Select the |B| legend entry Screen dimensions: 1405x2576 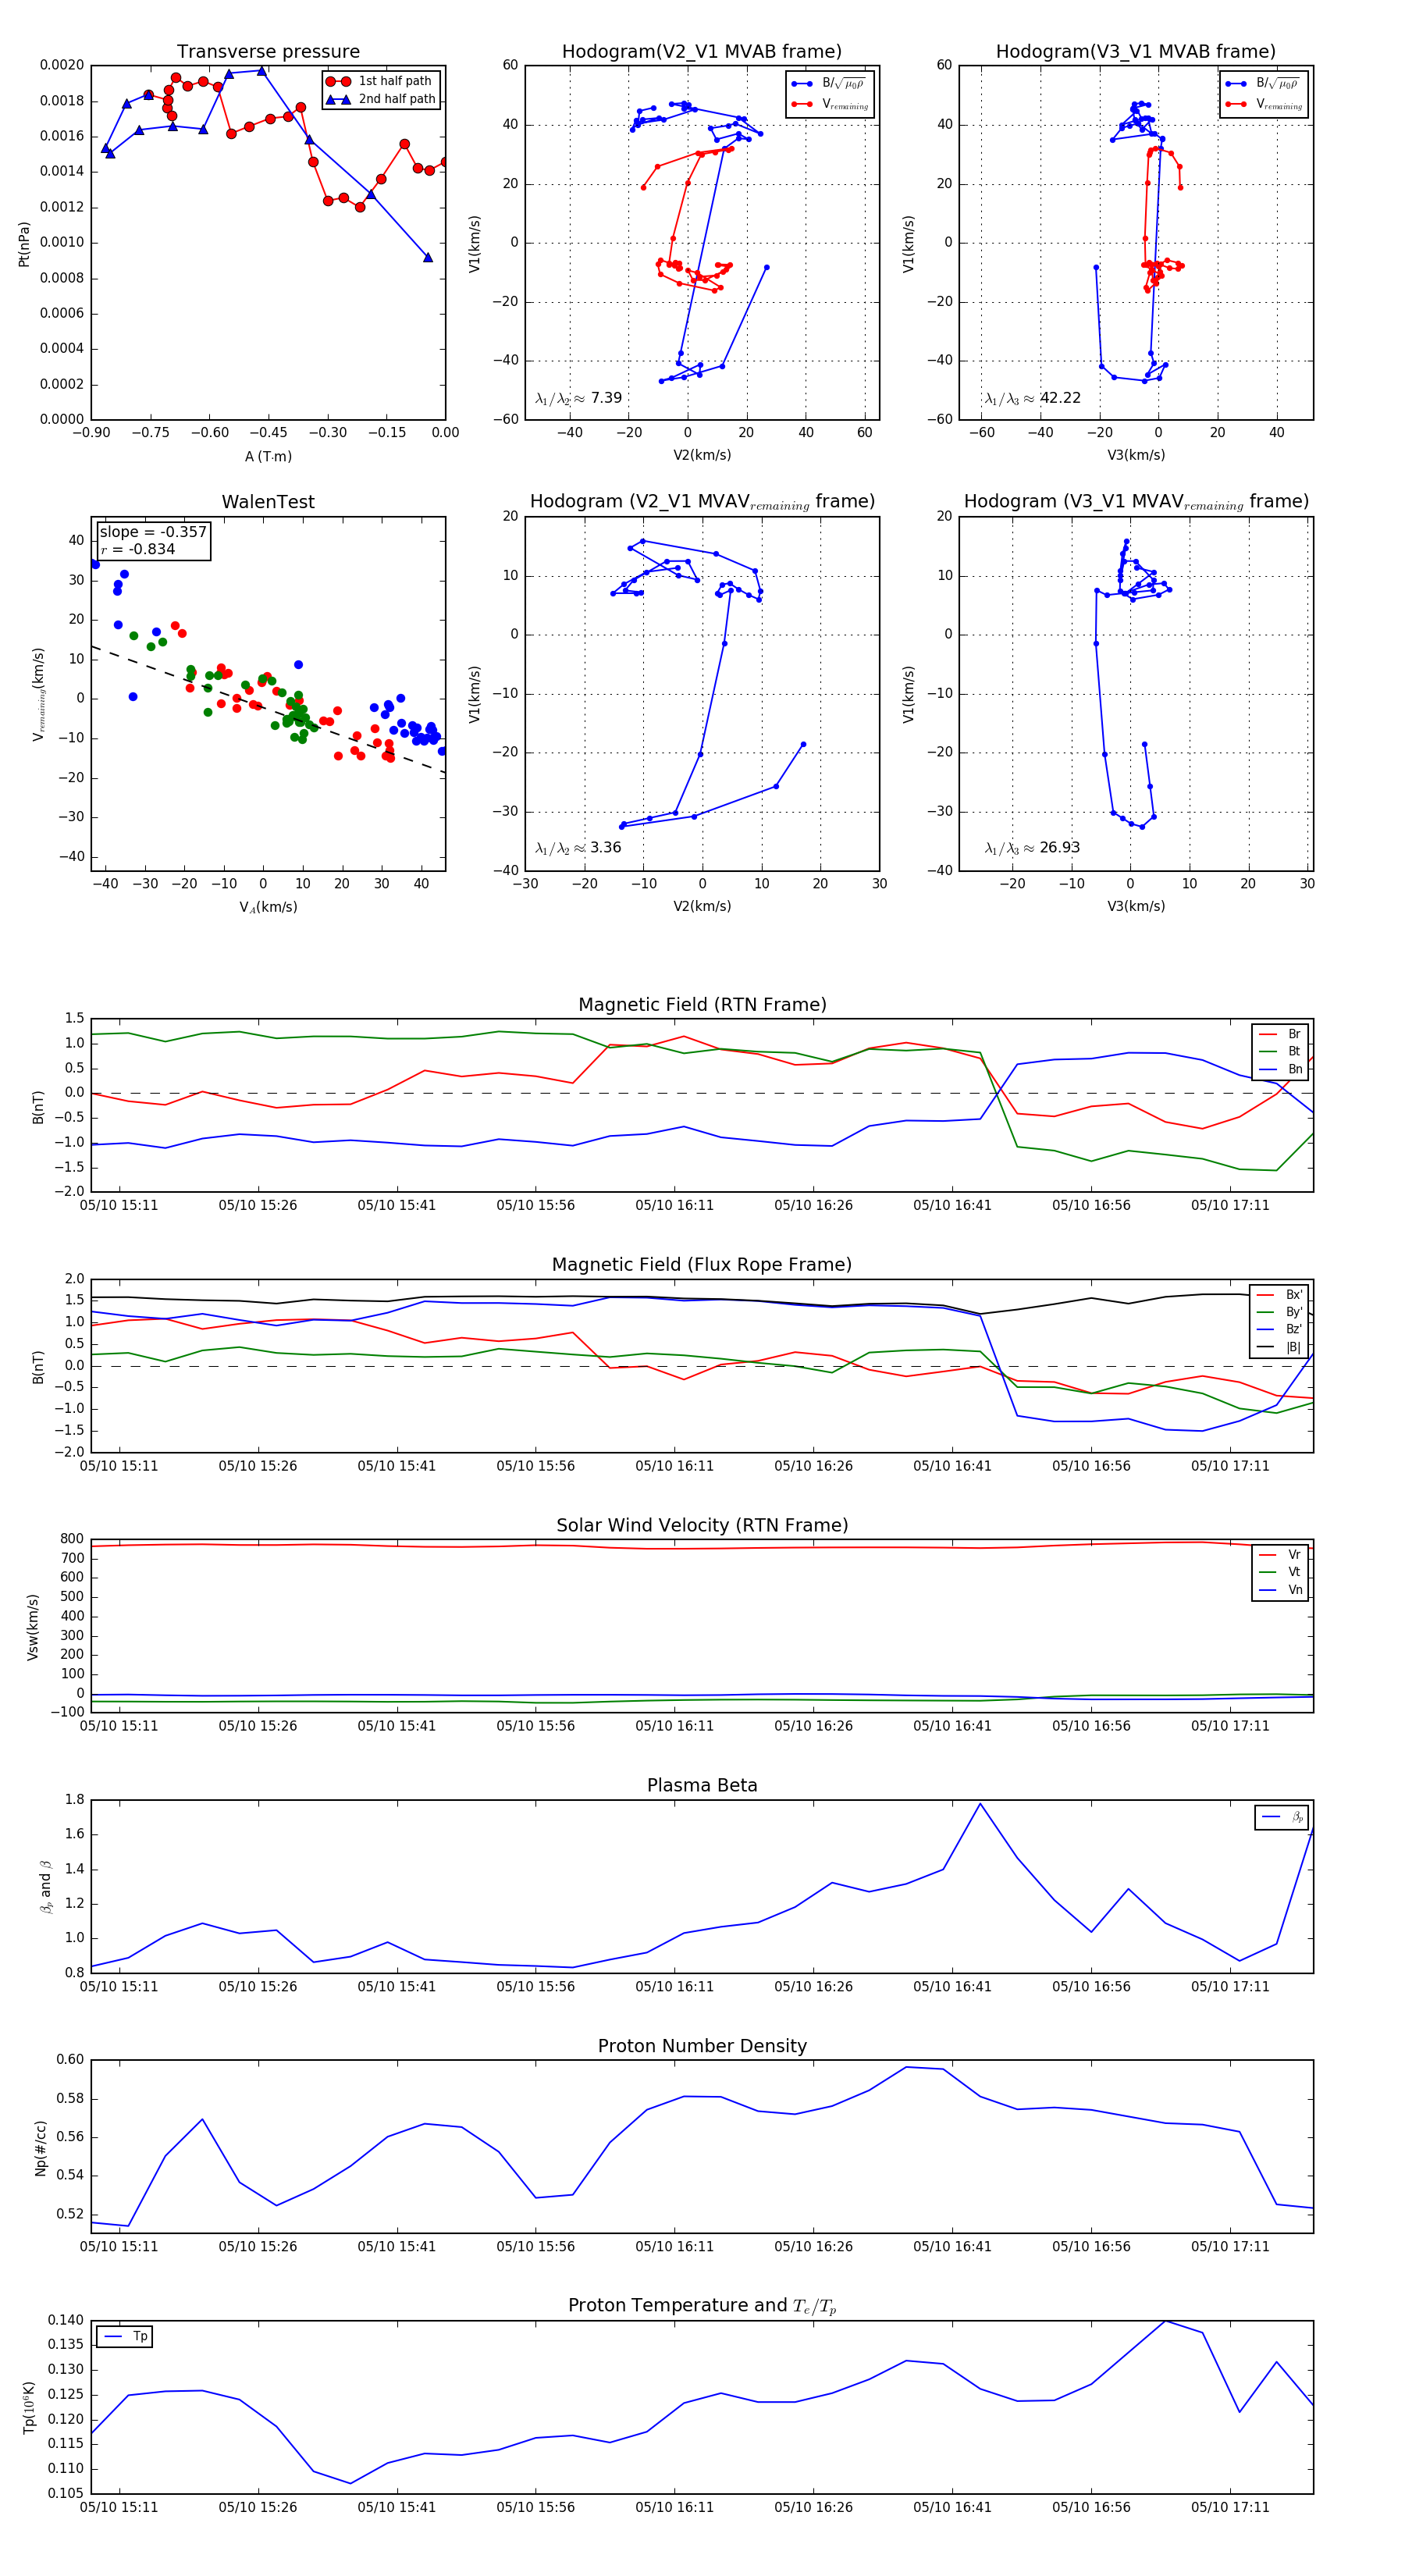[x=1279, y=1348]
